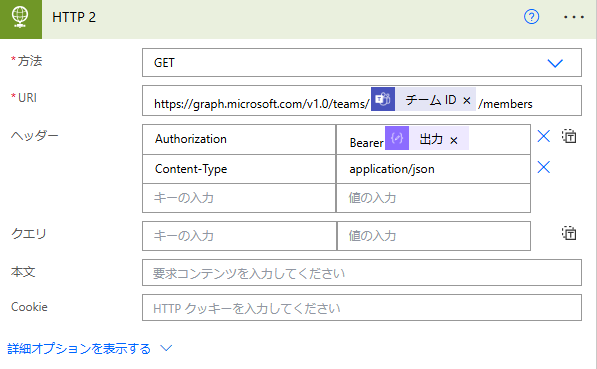Click the 本文 request body field
The width and height of the screenshot is (597, 369).
click(362, 273)
